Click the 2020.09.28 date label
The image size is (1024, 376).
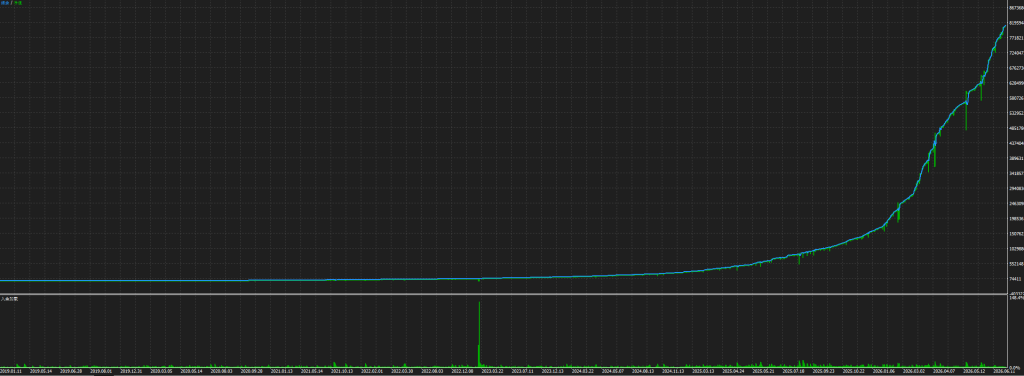(251, 371)
